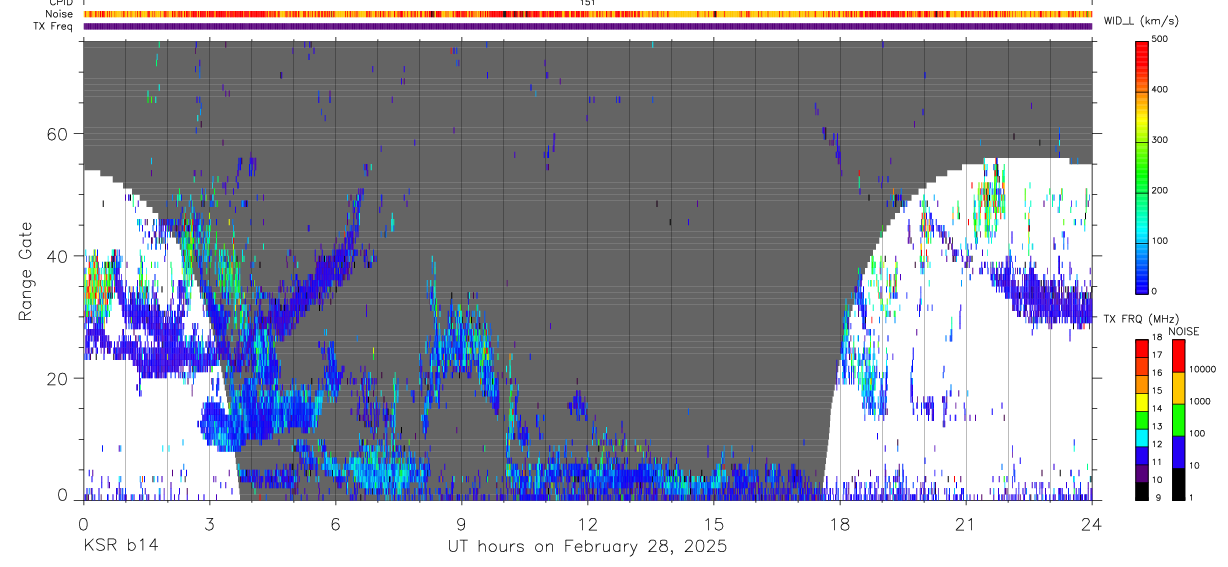Click the 'Range Gate' y-axis title
Screen dimensions: 1228x567
click(26, 270)
